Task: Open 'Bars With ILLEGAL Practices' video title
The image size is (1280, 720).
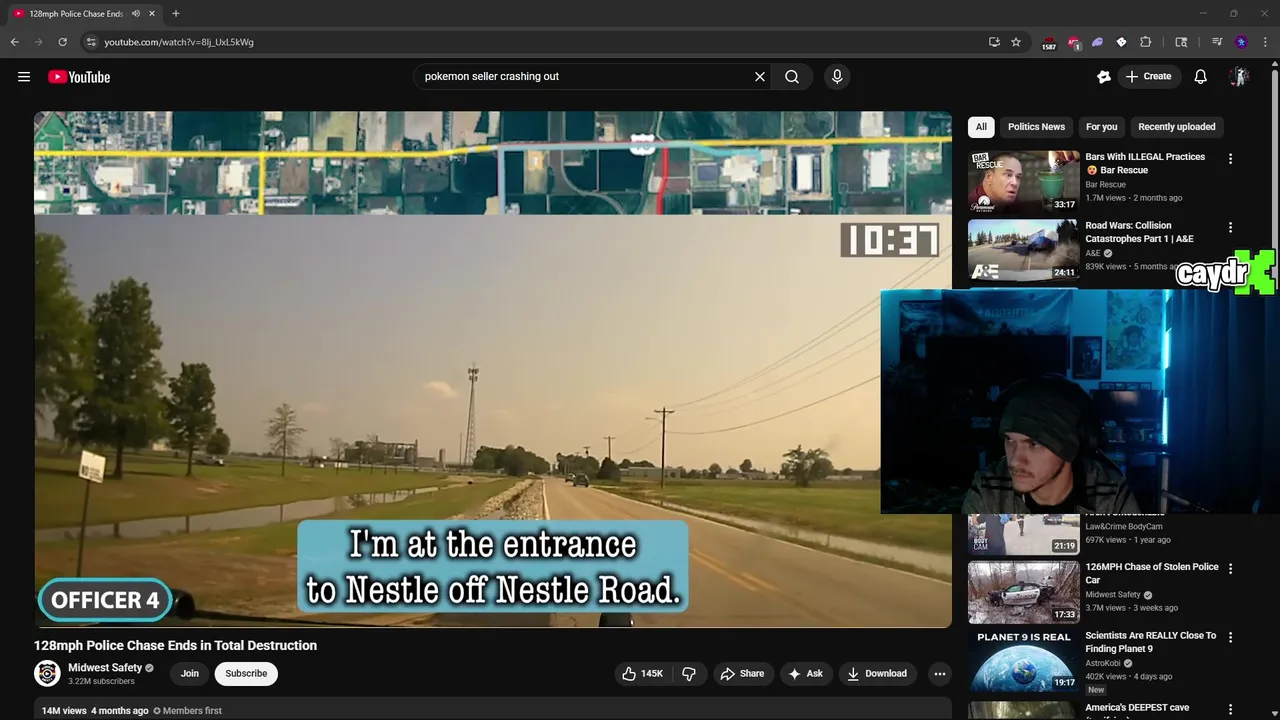Action: (1145, 163)
